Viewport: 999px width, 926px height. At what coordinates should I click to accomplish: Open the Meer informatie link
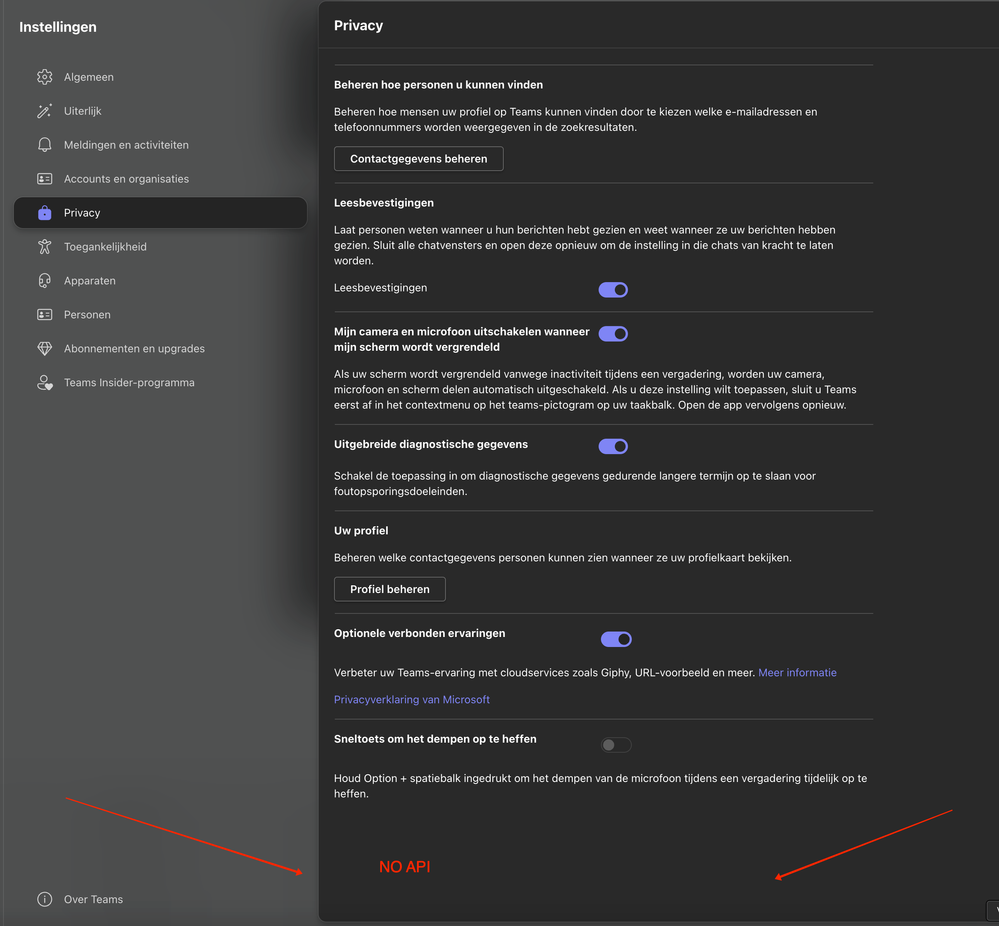[x=797, y=673]
